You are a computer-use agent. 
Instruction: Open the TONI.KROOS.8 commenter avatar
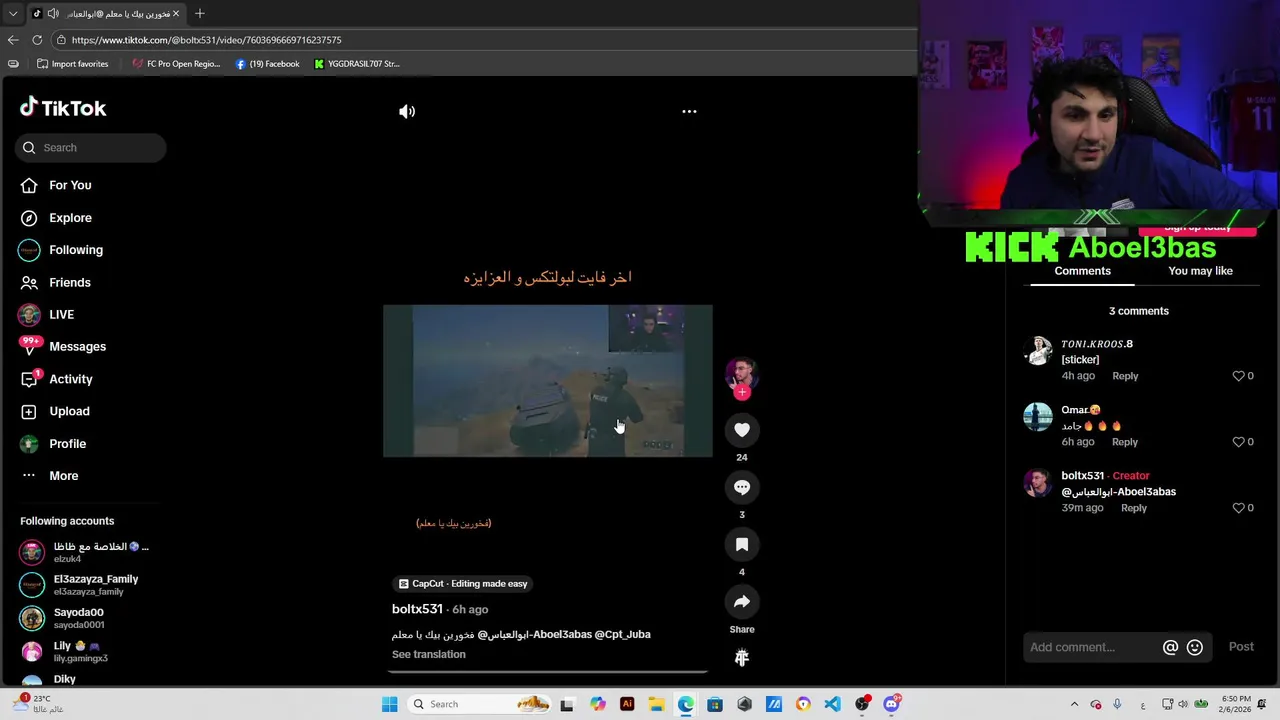[x=1039, y=351]
